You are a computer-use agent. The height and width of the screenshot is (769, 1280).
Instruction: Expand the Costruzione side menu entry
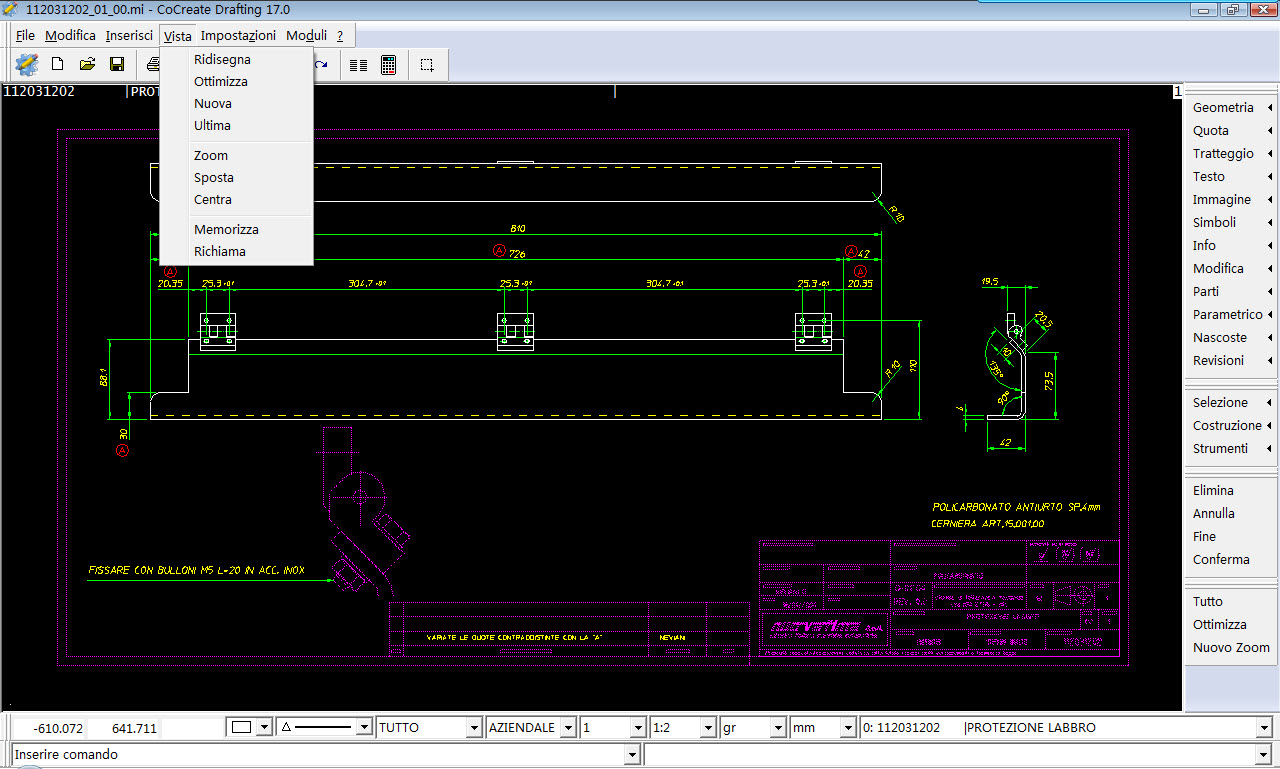click(x=1231, y=425)
